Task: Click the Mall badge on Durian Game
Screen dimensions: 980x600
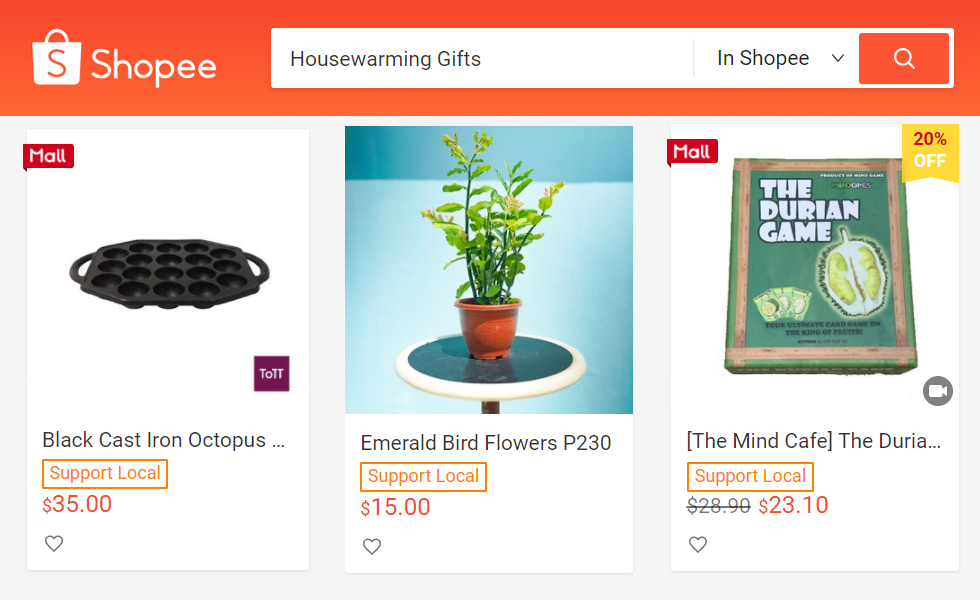Action: pyautogui.click(x=692, y=151)
